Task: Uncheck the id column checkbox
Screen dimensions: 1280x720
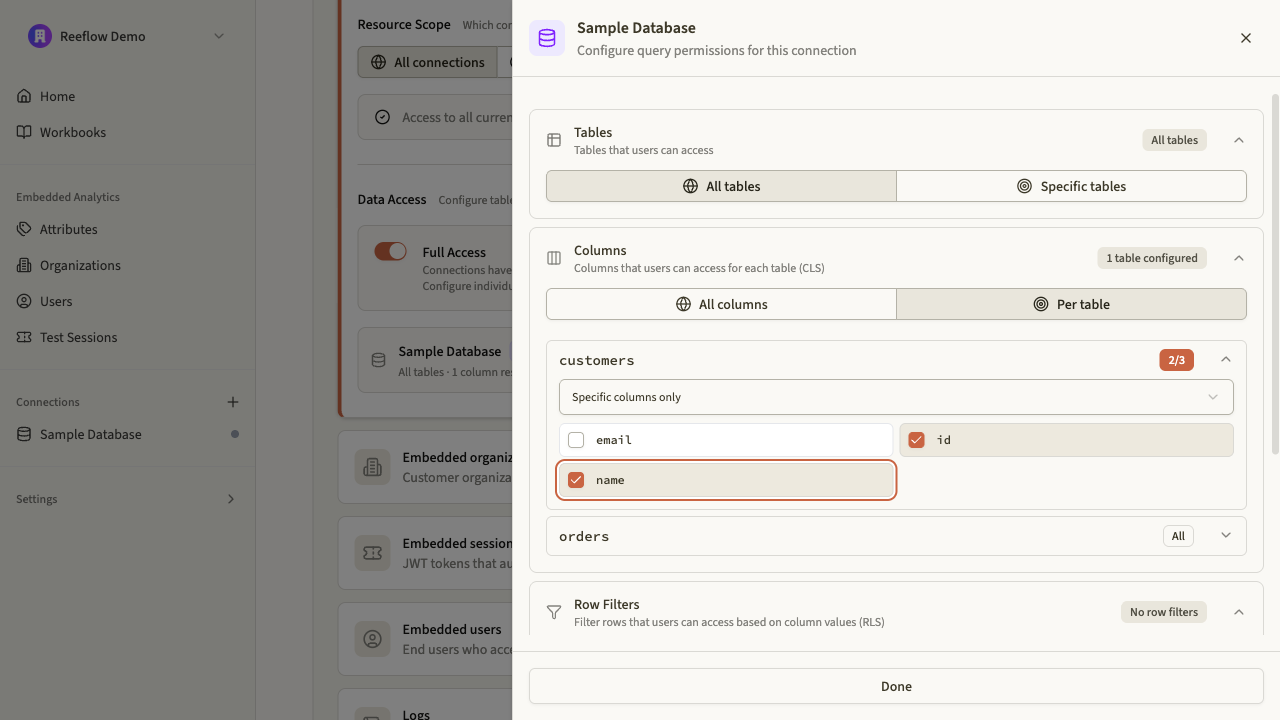Action: [916, 439]
